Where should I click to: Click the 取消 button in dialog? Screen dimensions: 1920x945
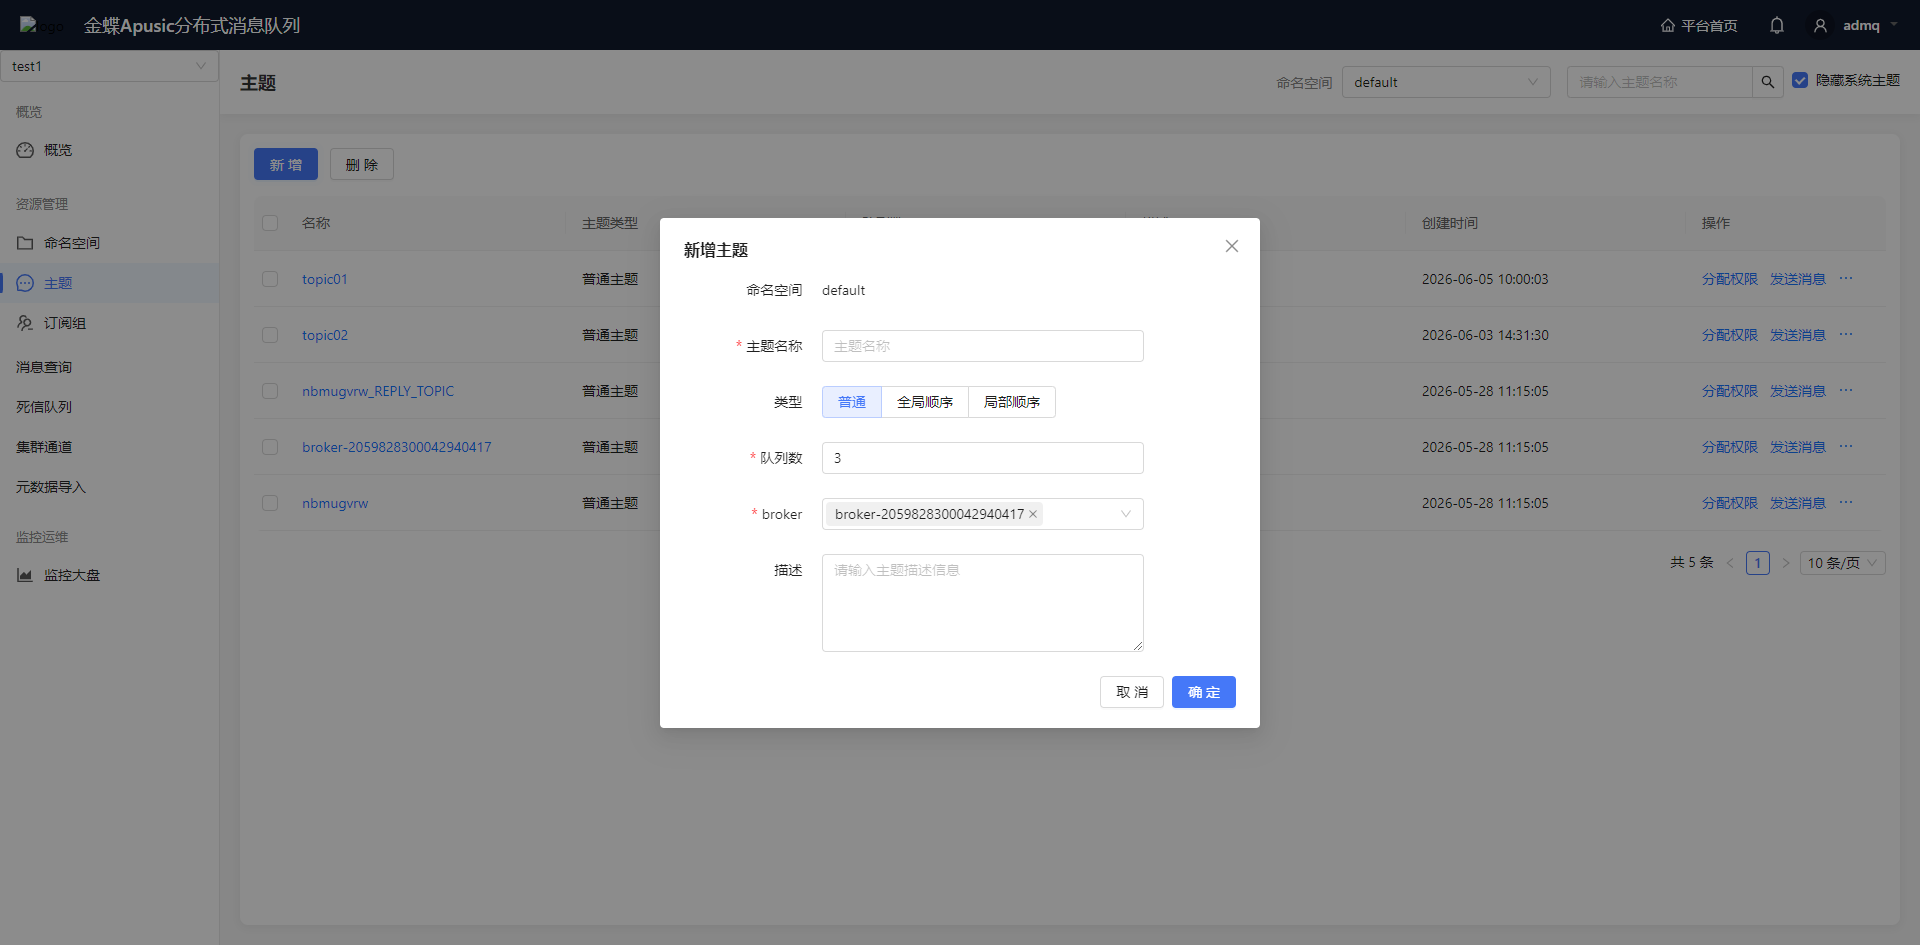coord(1132,692)
